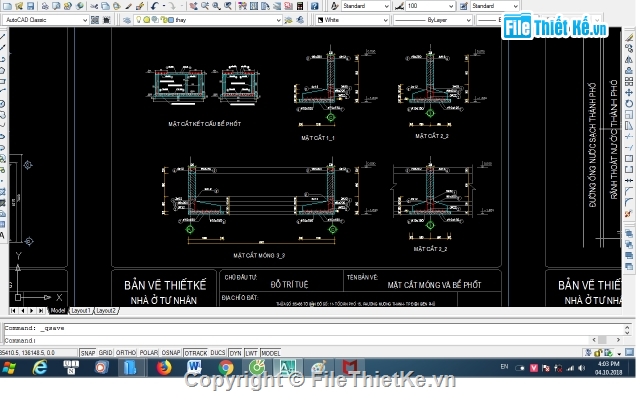Screen dimensions: 640x400
Task: Open the Layer Properties Manager icon
Action: click(x=127, y=20)
